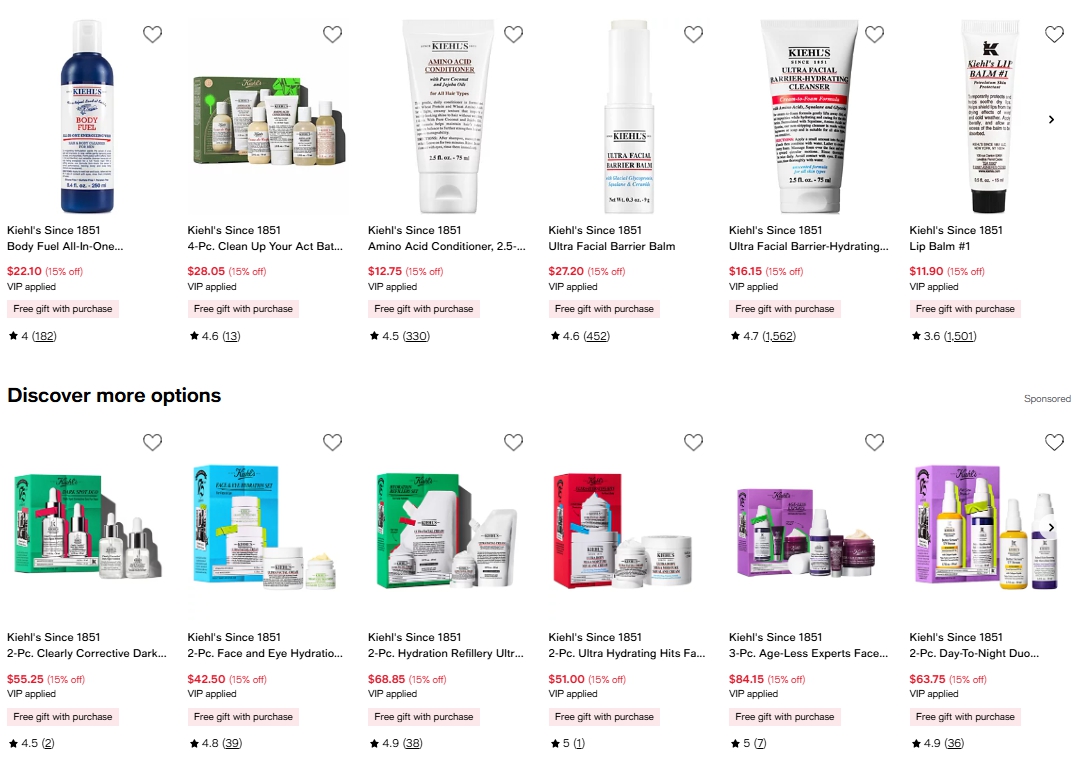The height and width of the screenshot is (775, 1077).
Task: Favorite the Body Fuel All-In-One heart icon
Action: (x=152, y=34)
